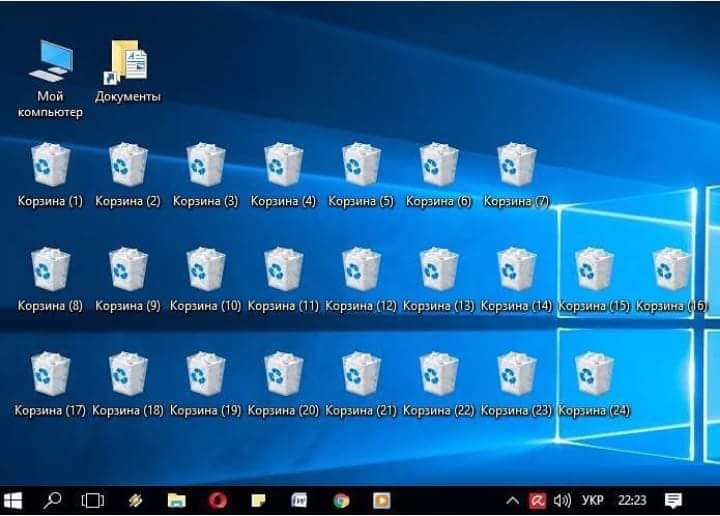The image size is (720, 516).
Task: Open the Windows Start menu
Action: (x=13, y=500)
